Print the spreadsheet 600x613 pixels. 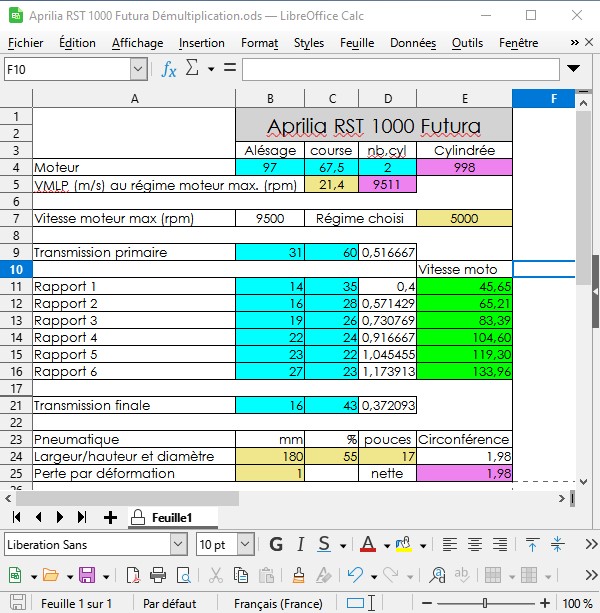coord(158,575)
